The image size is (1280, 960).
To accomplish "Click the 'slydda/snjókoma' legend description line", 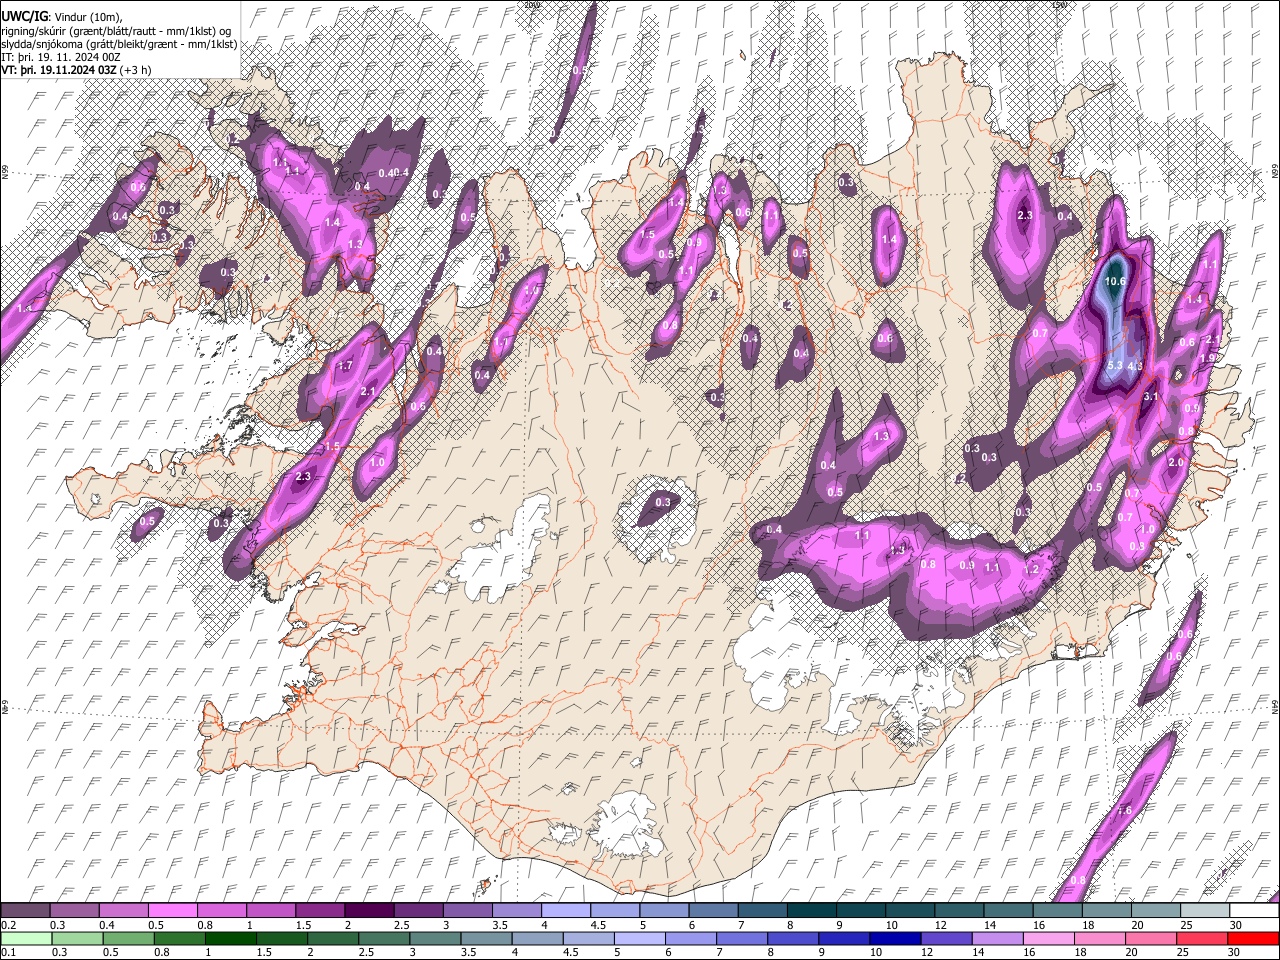I will pyautogui.click(x=119, y=44).
